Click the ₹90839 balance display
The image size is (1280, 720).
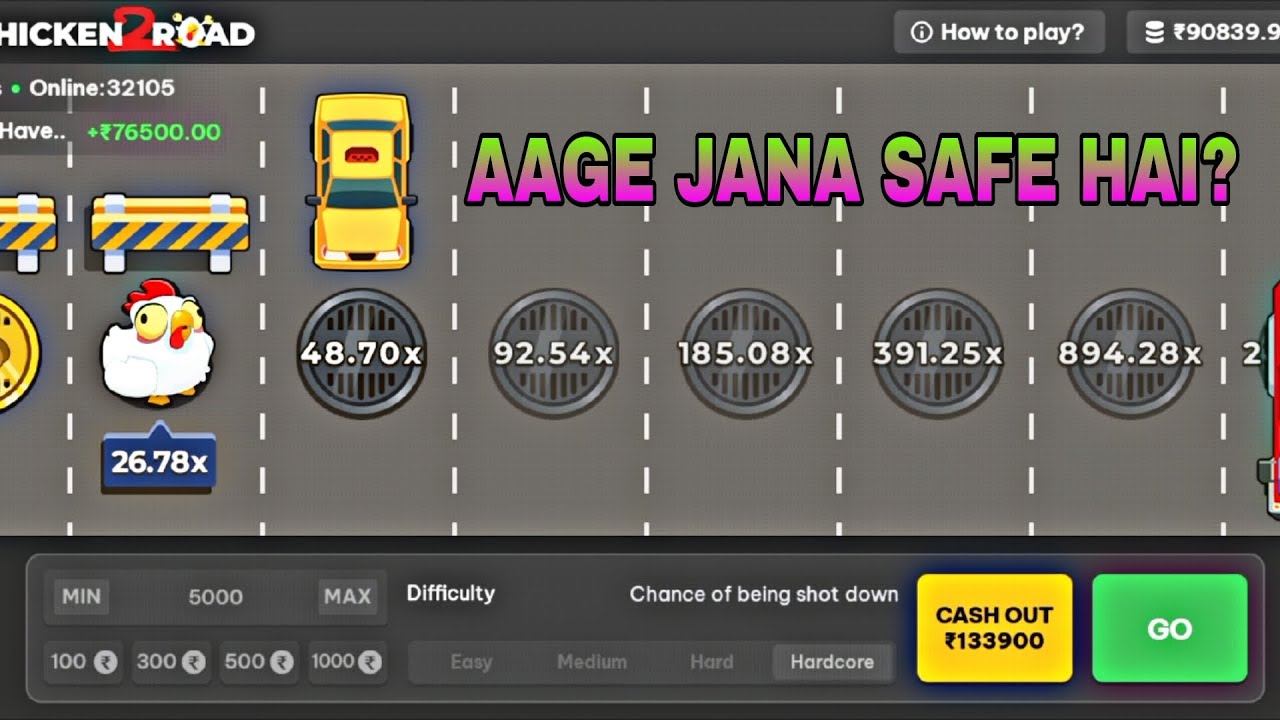(x=1203, y=32)
